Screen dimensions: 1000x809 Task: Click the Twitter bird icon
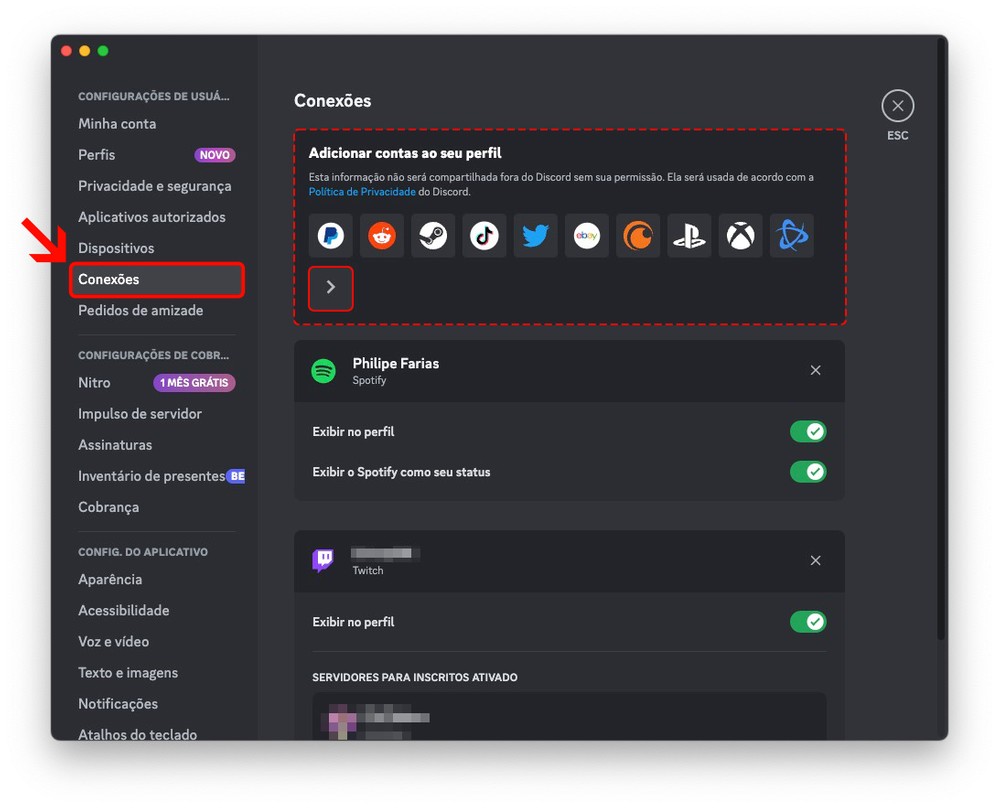535,236
